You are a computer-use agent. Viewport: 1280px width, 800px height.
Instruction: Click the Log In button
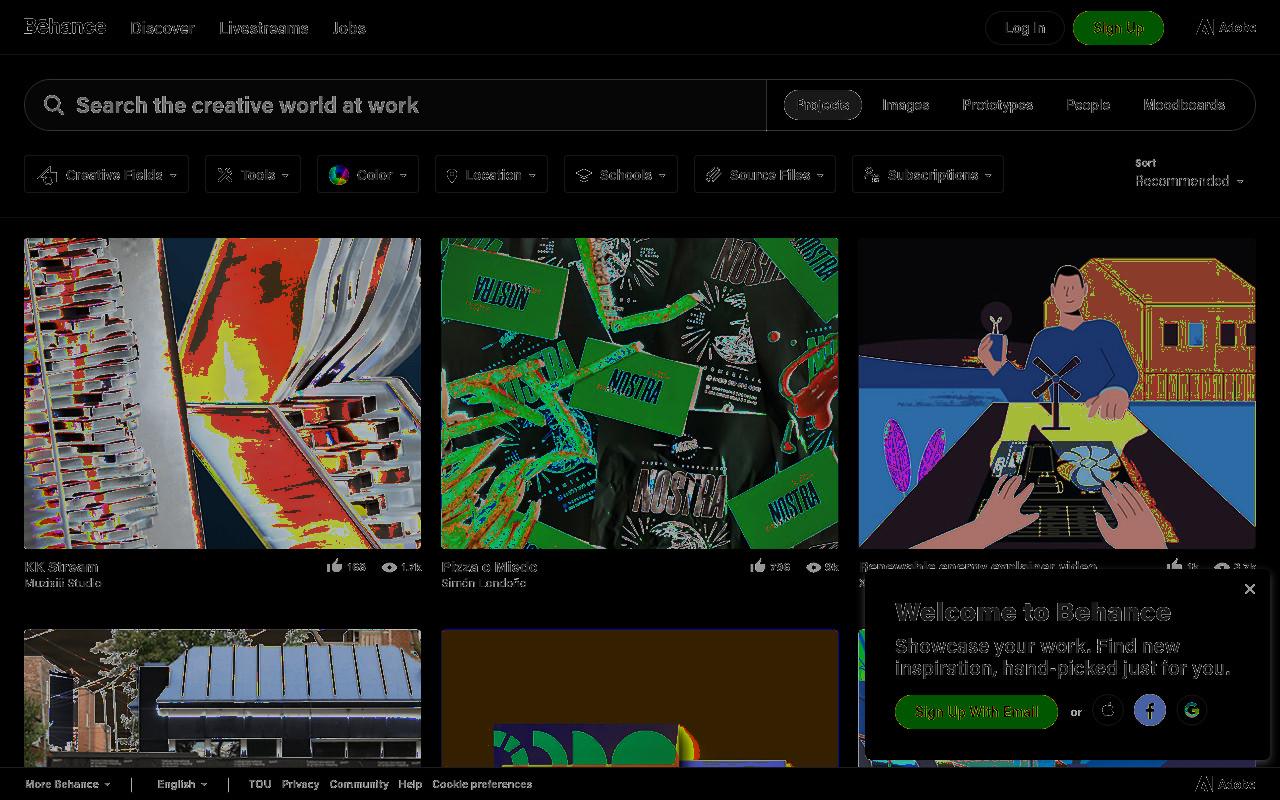pyautogui.click(x=1025, y=28)
